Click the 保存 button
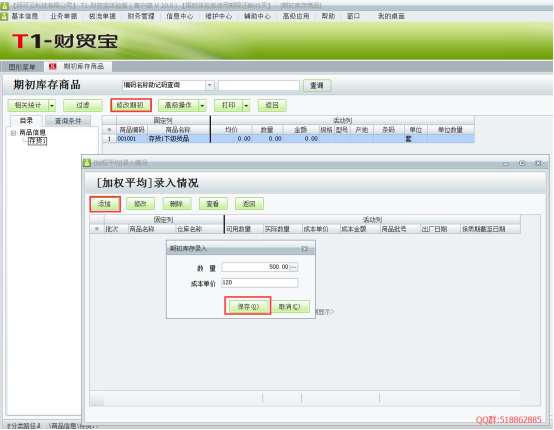Viewport: 554px width, 430px height. point(248,306)
